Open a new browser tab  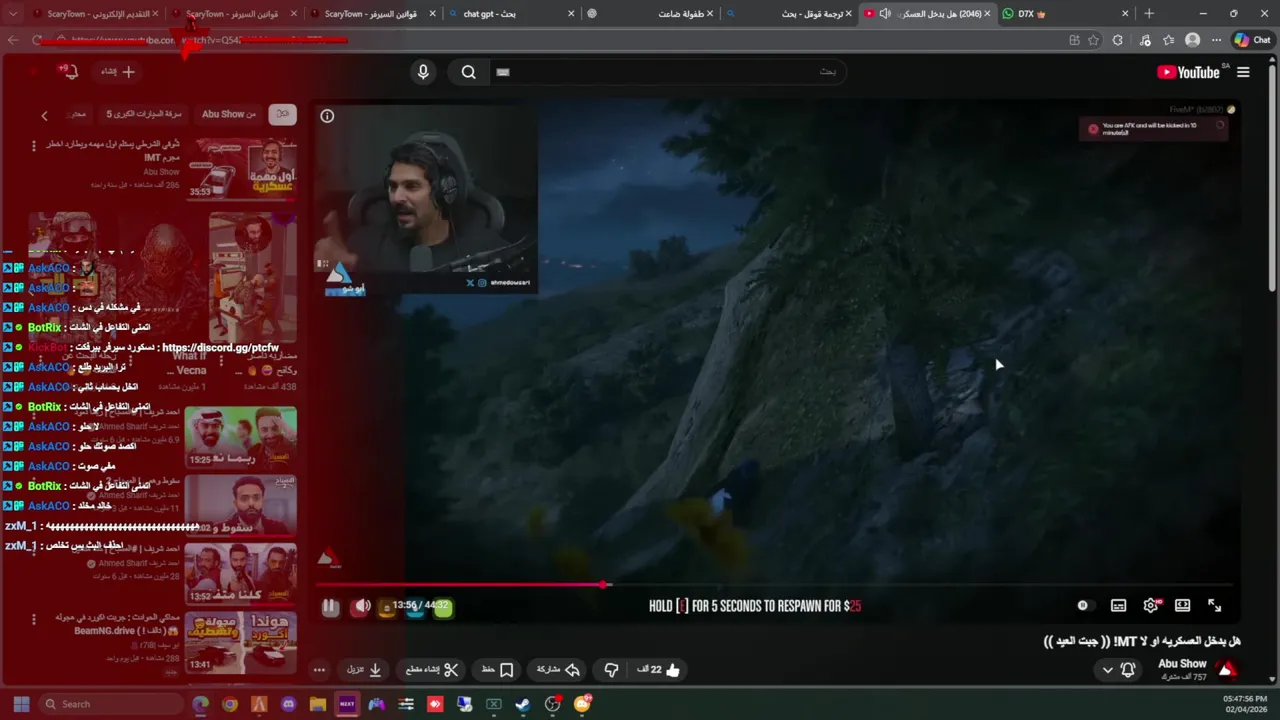point(1149,14)
